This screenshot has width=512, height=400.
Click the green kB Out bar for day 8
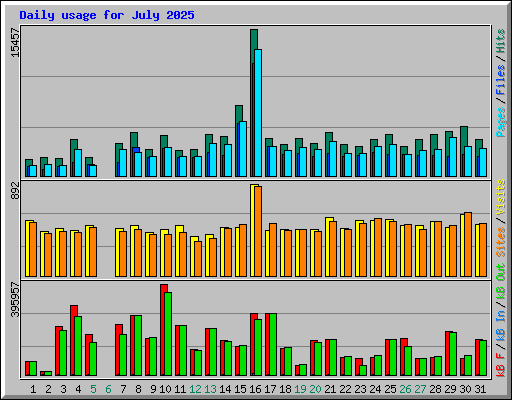(x=138, y=346)
